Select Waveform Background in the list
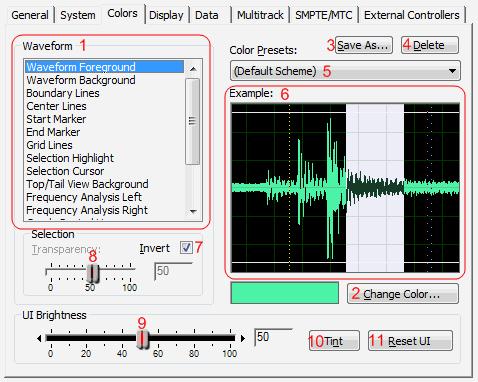The width and height of the screenshot is (478, 382). (x=81, y=80)
